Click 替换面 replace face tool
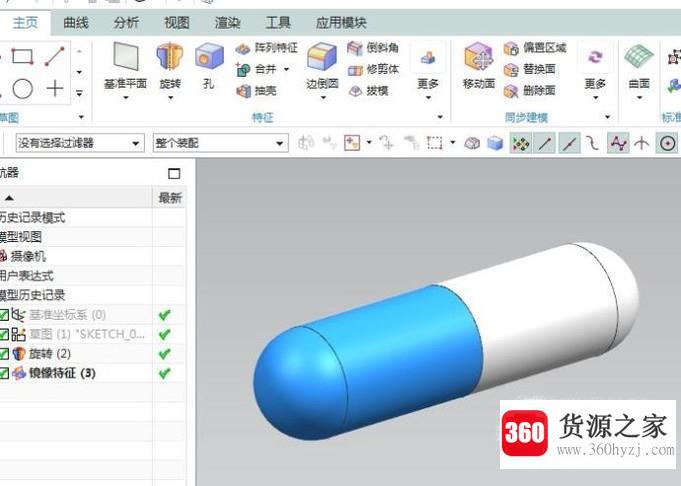 click(529, 69)
